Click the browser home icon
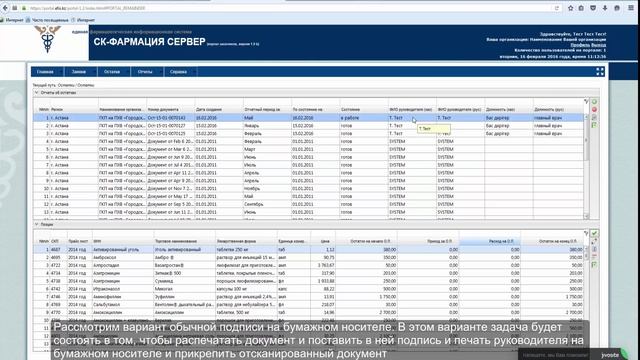Viewport: 640px width, 360px height. (617, 8)
